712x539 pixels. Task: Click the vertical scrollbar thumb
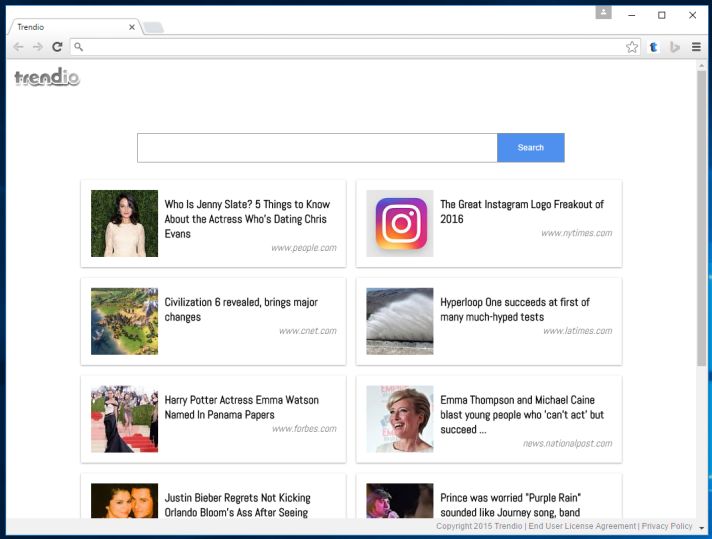click(702, 218)
